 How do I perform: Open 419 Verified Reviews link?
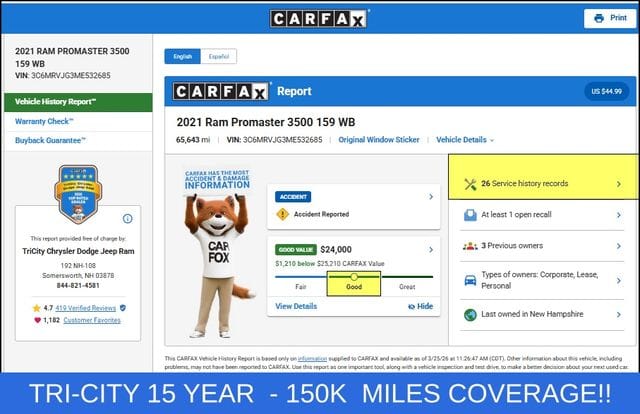(85, 308)
